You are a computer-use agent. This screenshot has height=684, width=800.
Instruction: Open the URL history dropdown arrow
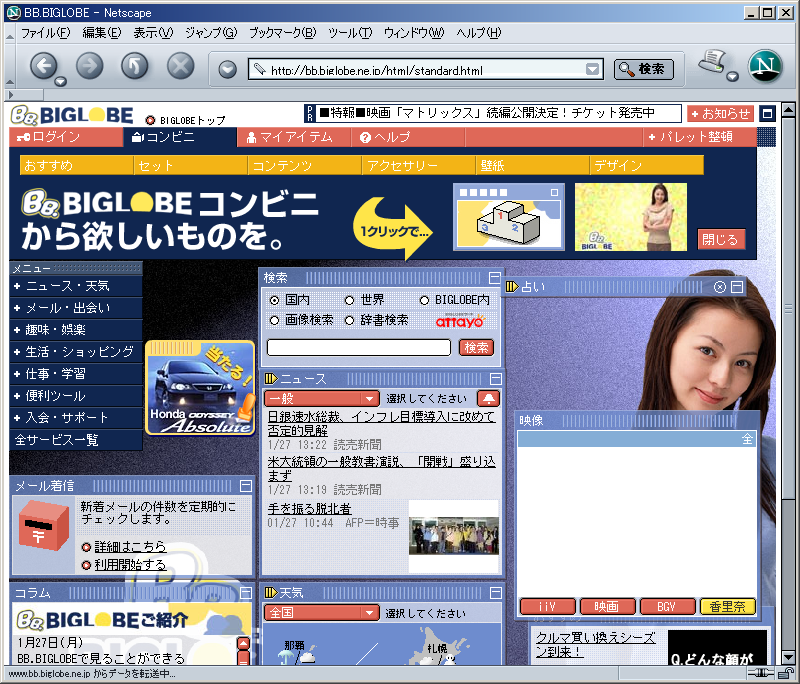(592, 69)
